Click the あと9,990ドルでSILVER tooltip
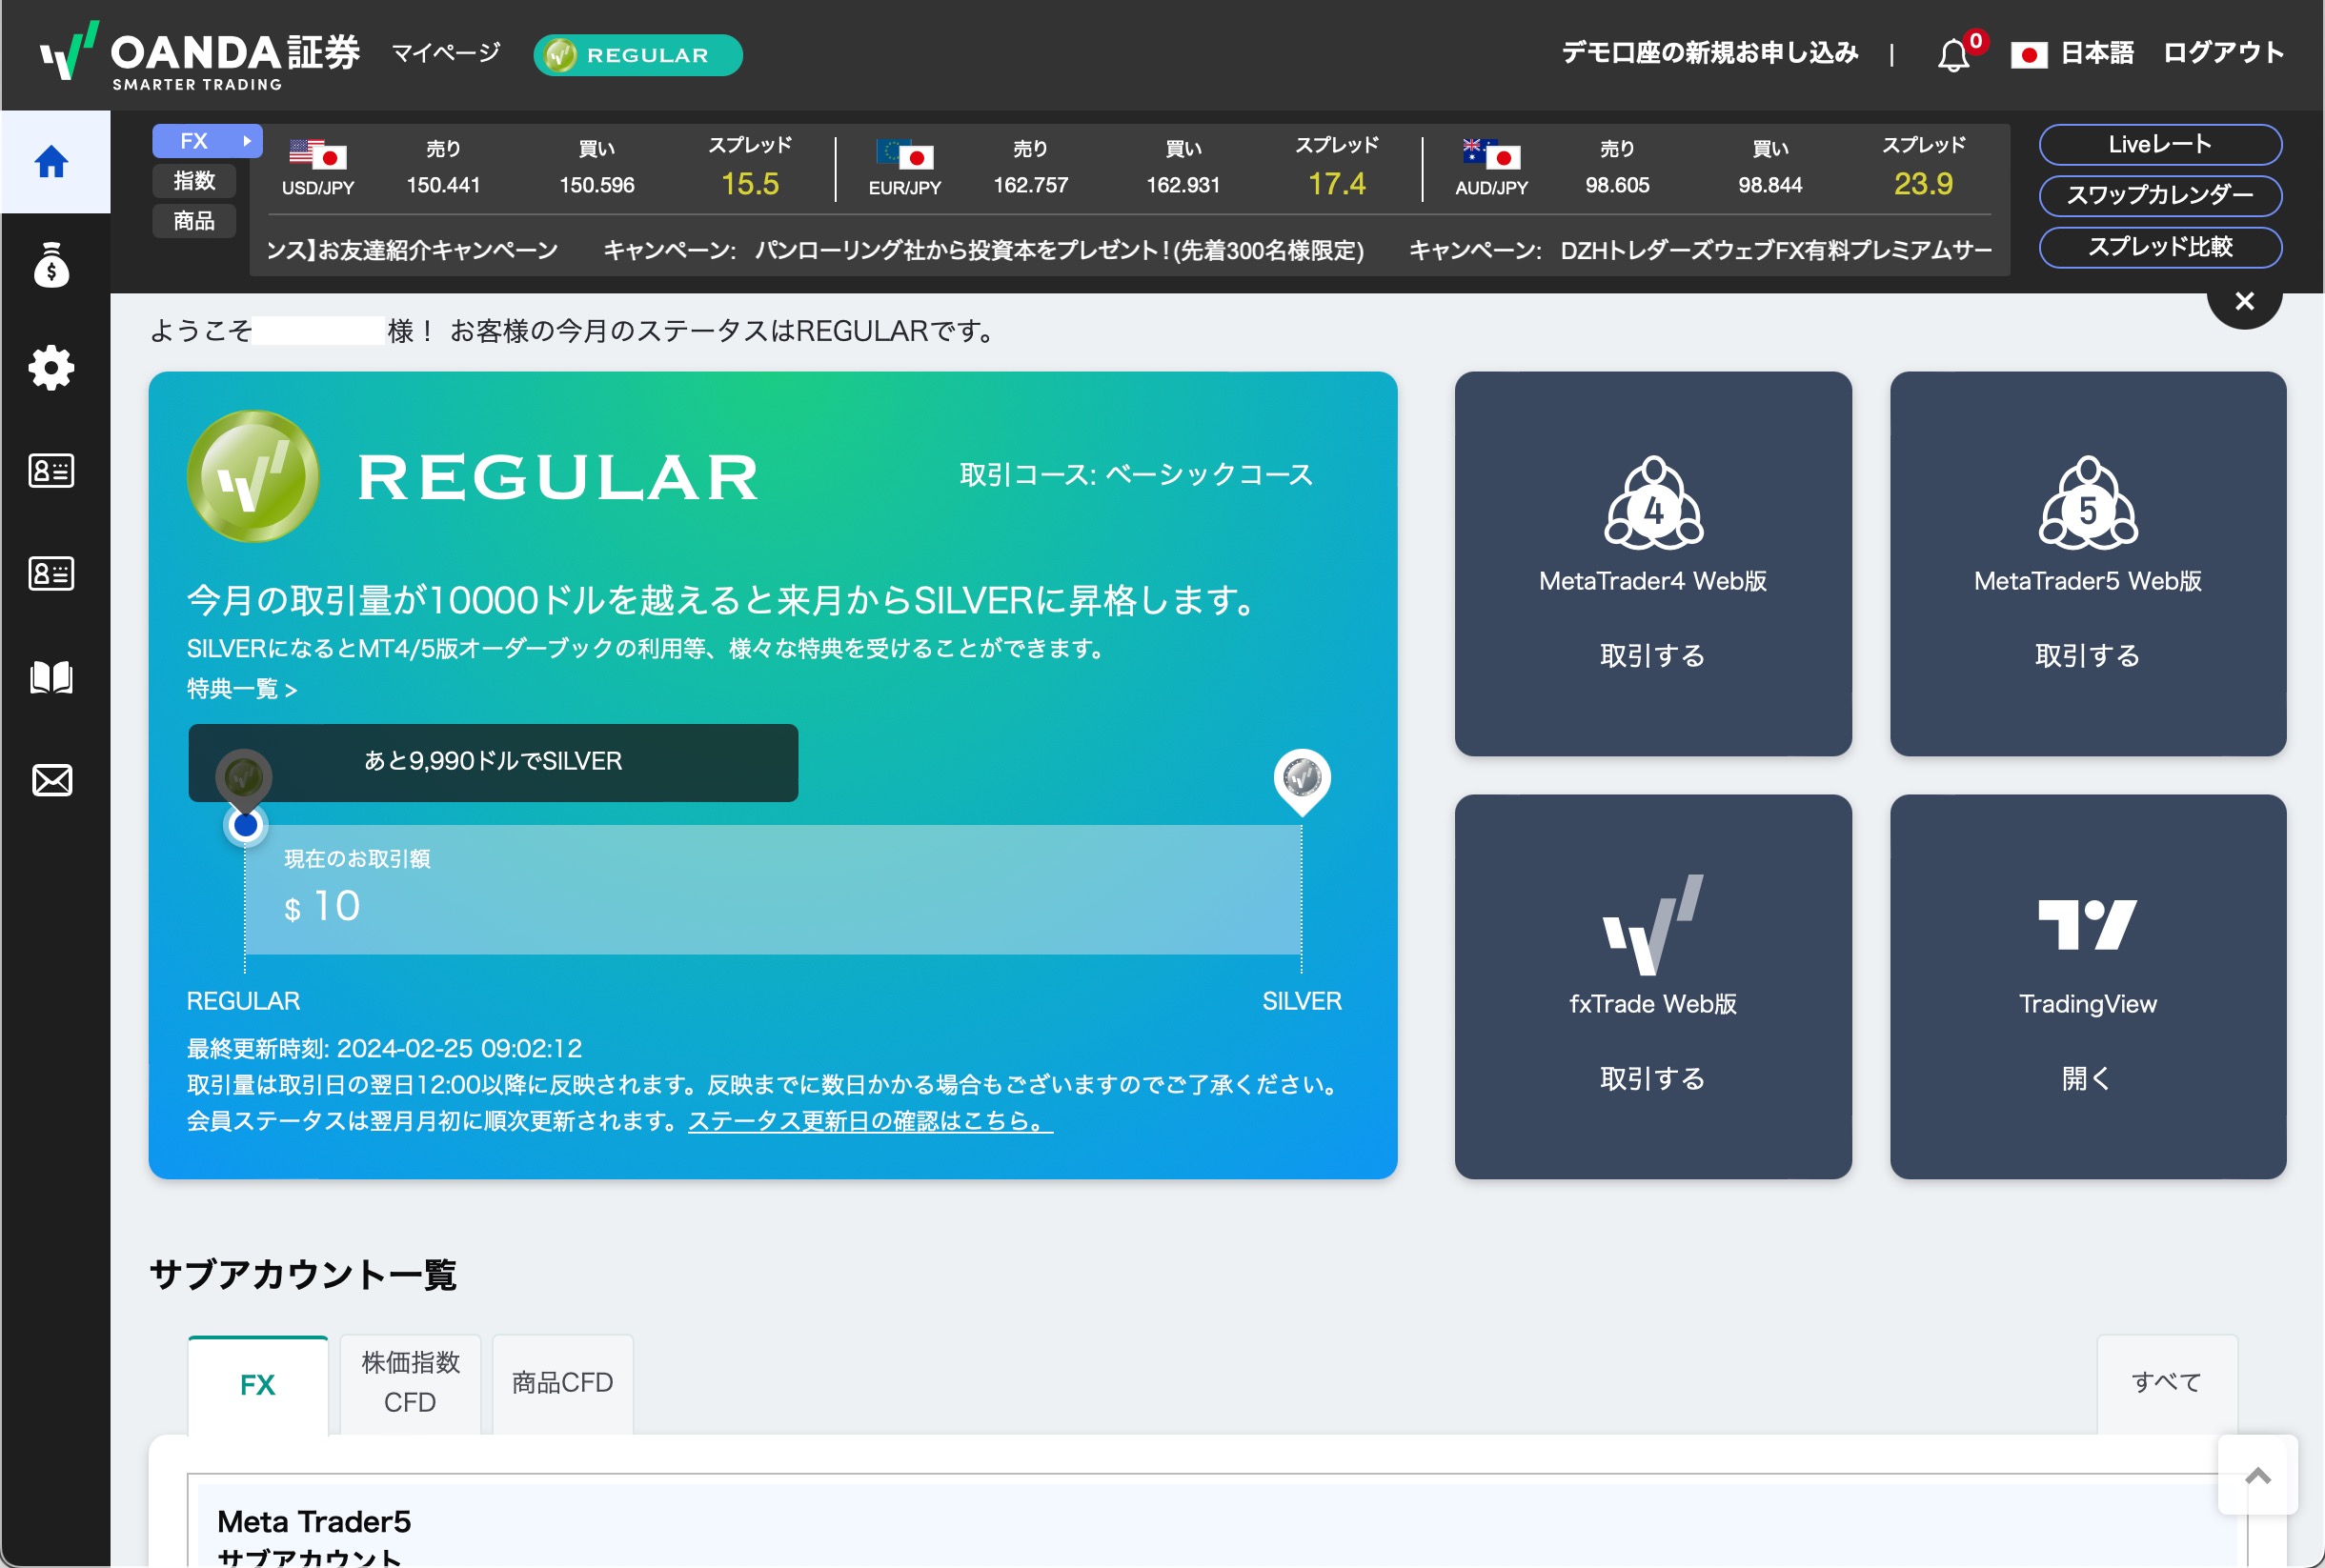 coord(493,763)
